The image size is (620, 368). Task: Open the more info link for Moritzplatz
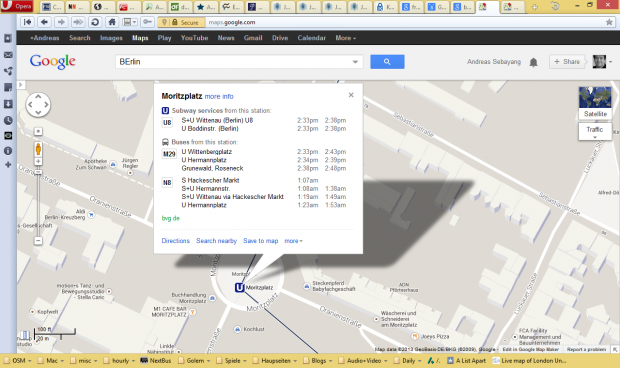click(x=219, y=96)
